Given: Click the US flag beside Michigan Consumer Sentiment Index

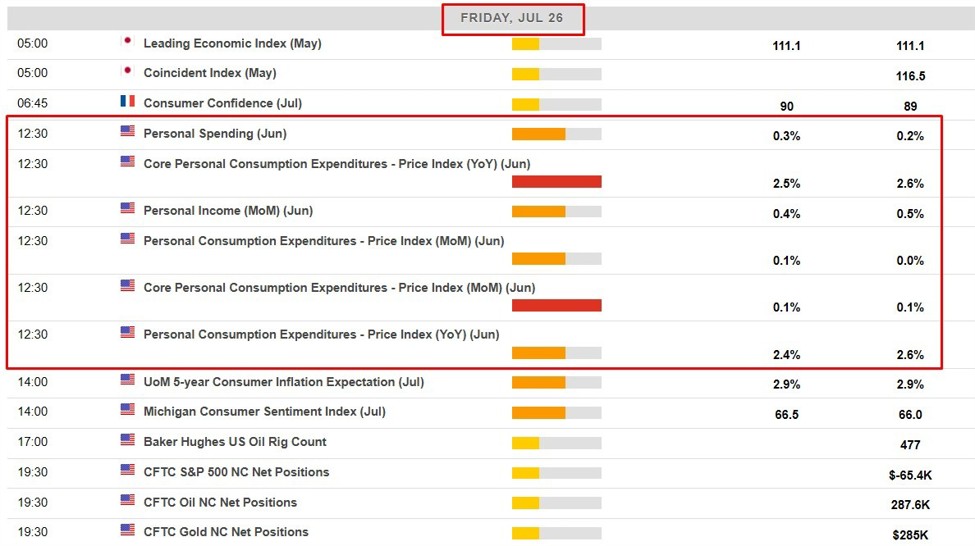Looking at the screenshot, I should click(127, 410).
